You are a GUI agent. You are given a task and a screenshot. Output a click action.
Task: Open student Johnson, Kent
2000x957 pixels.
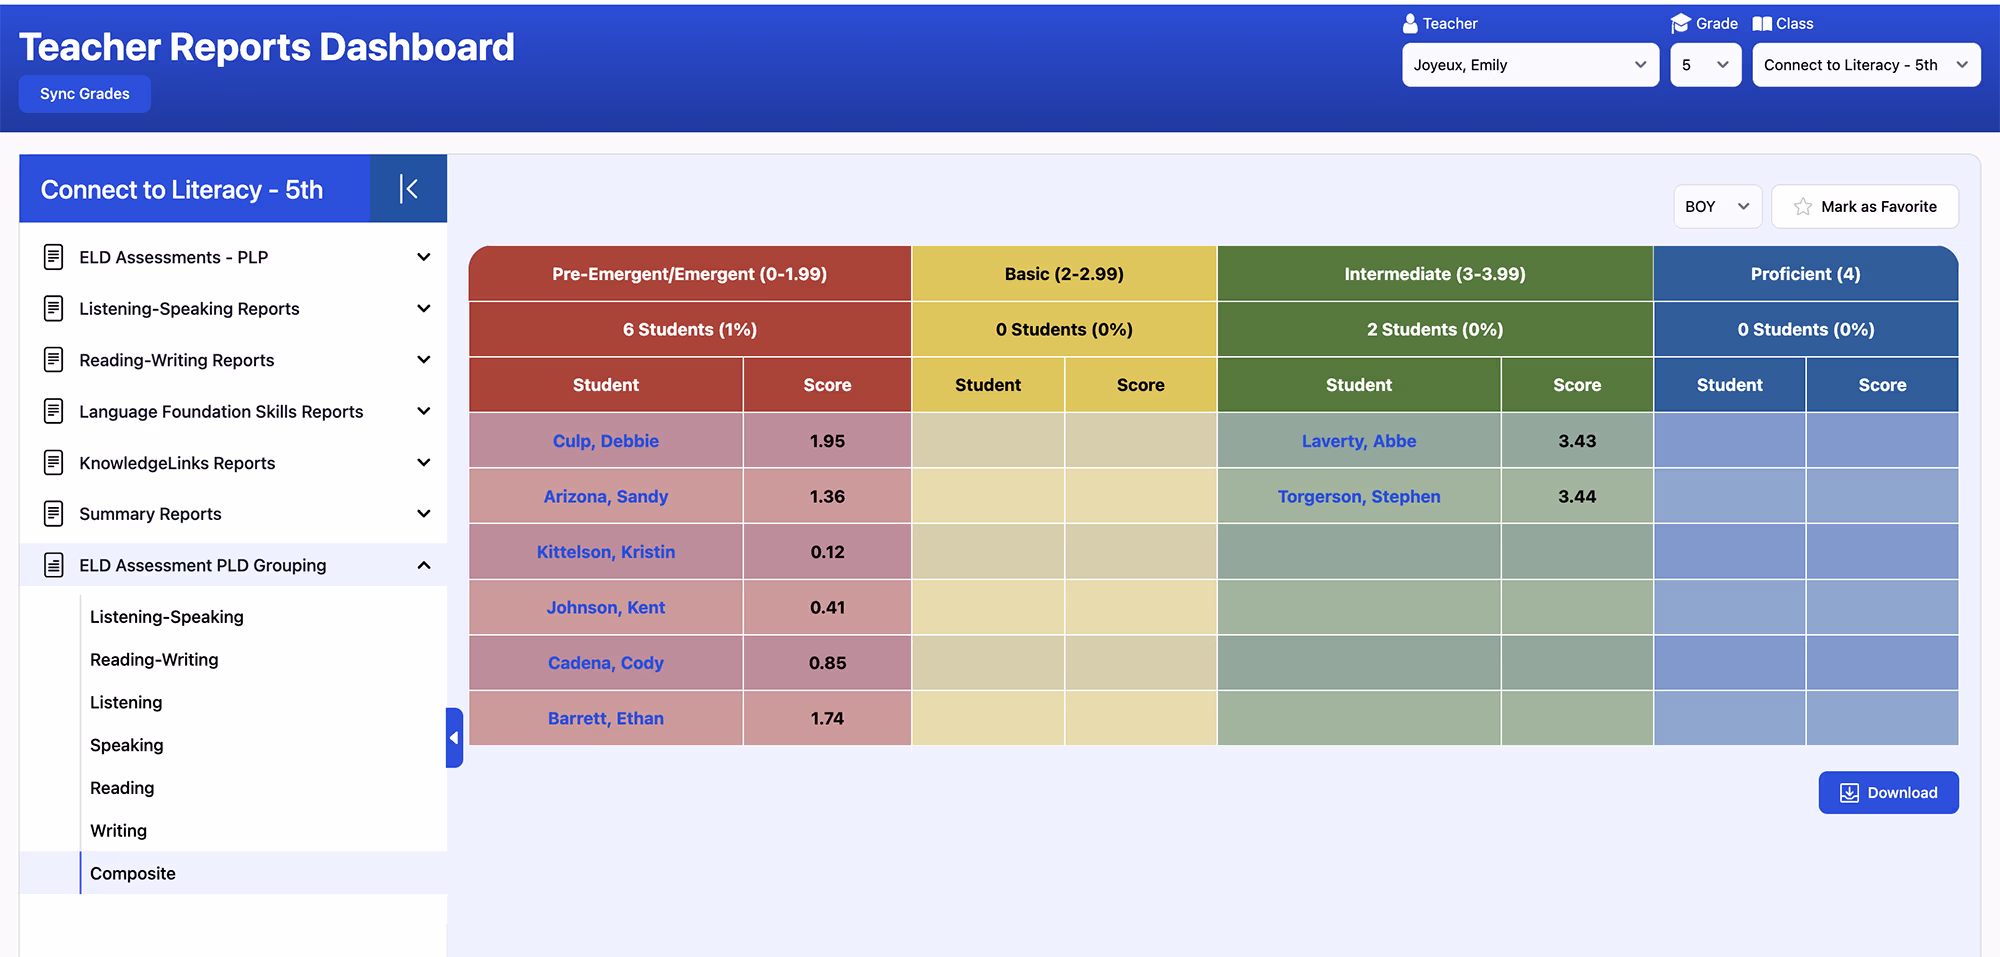(606, 607)
